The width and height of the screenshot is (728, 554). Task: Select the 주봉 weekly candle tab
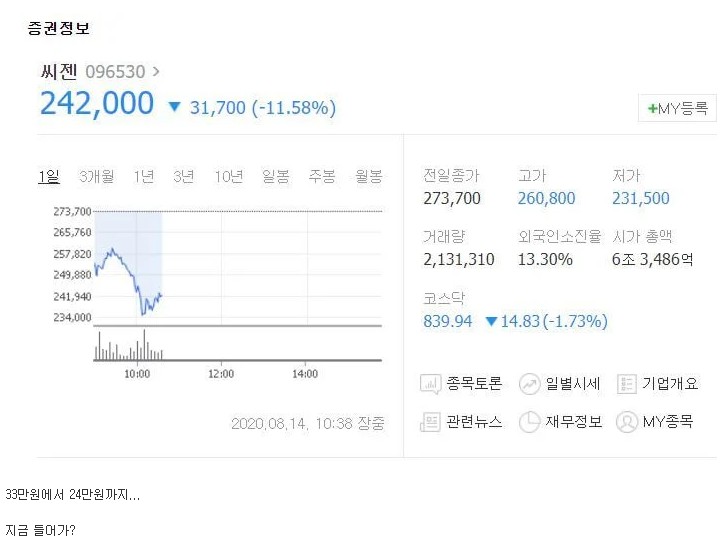pos(322,176)
